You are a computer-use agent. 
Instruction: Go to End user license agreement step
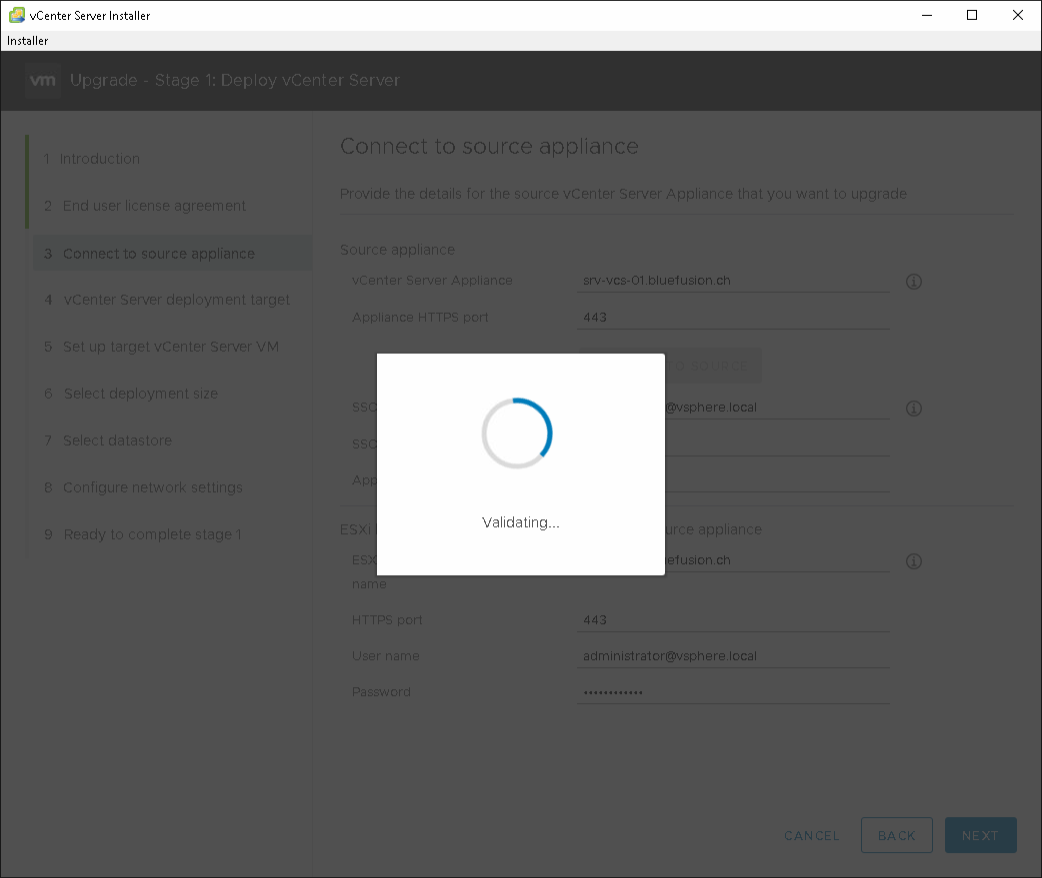tap(154, 206)
